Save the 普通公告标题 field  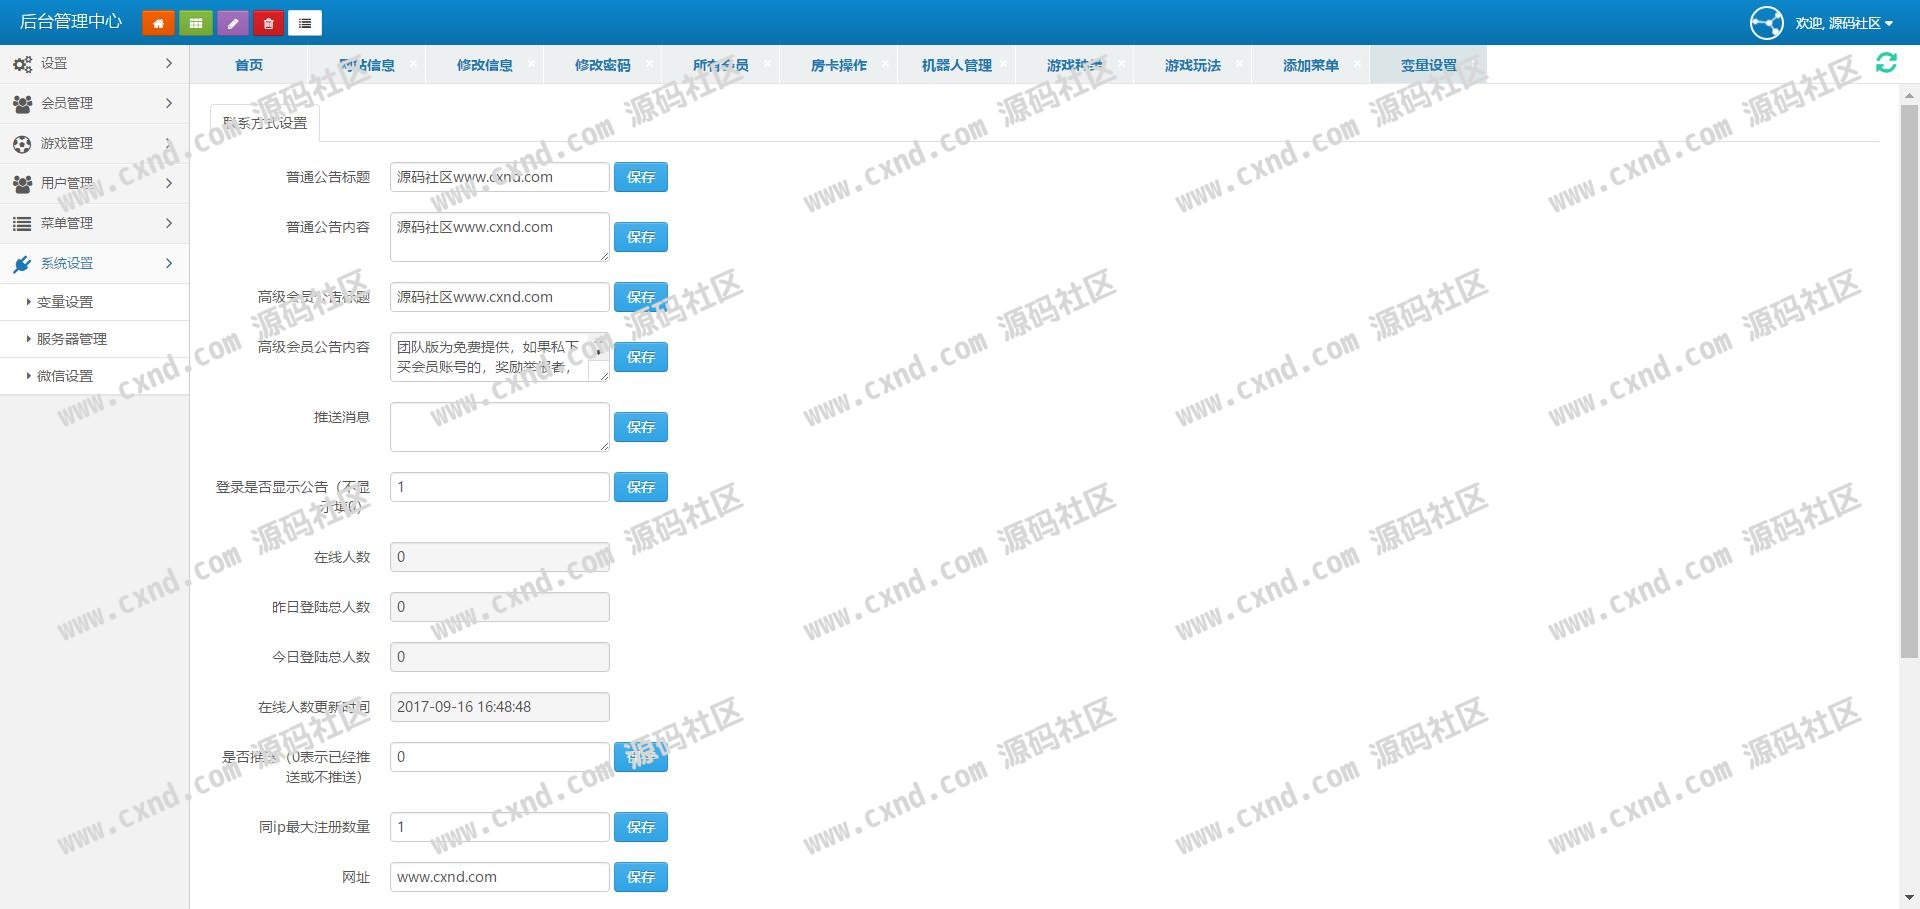[x=641, y=177]
